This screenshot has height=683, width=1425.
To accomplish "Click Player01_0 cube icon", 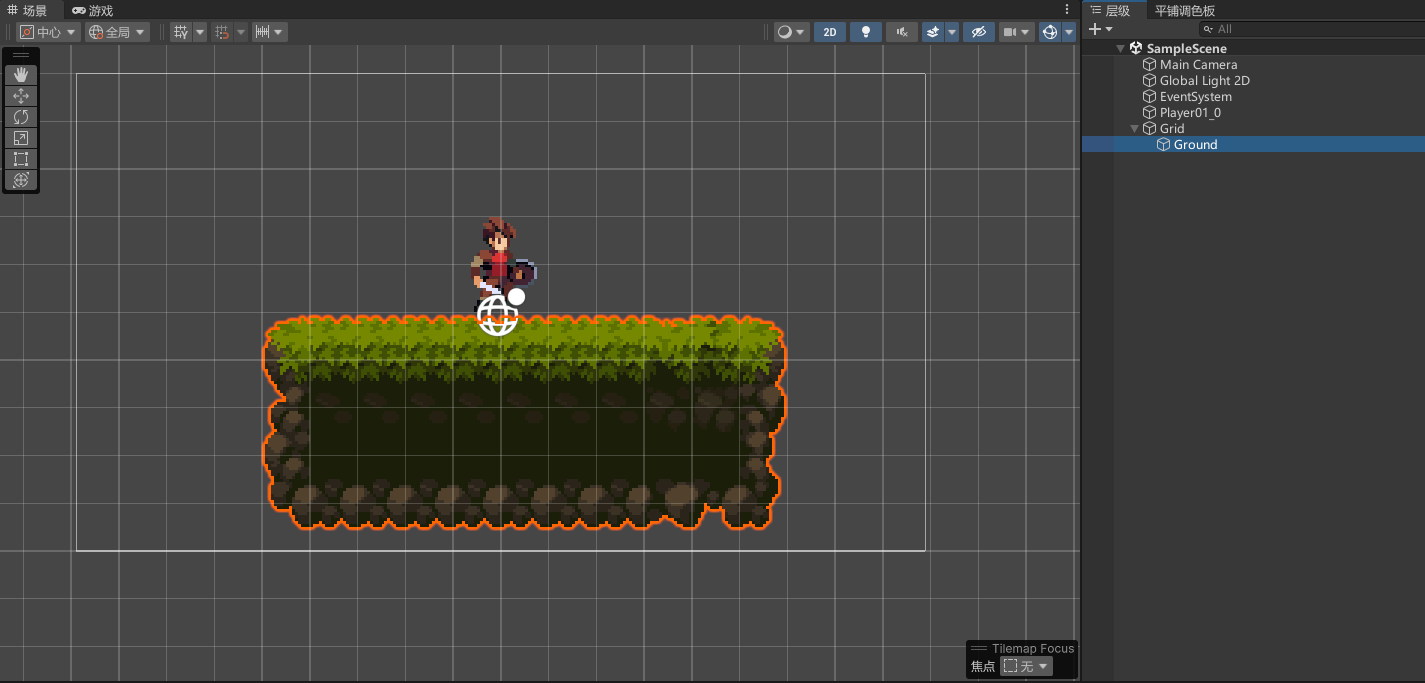I will point(1149,112).
